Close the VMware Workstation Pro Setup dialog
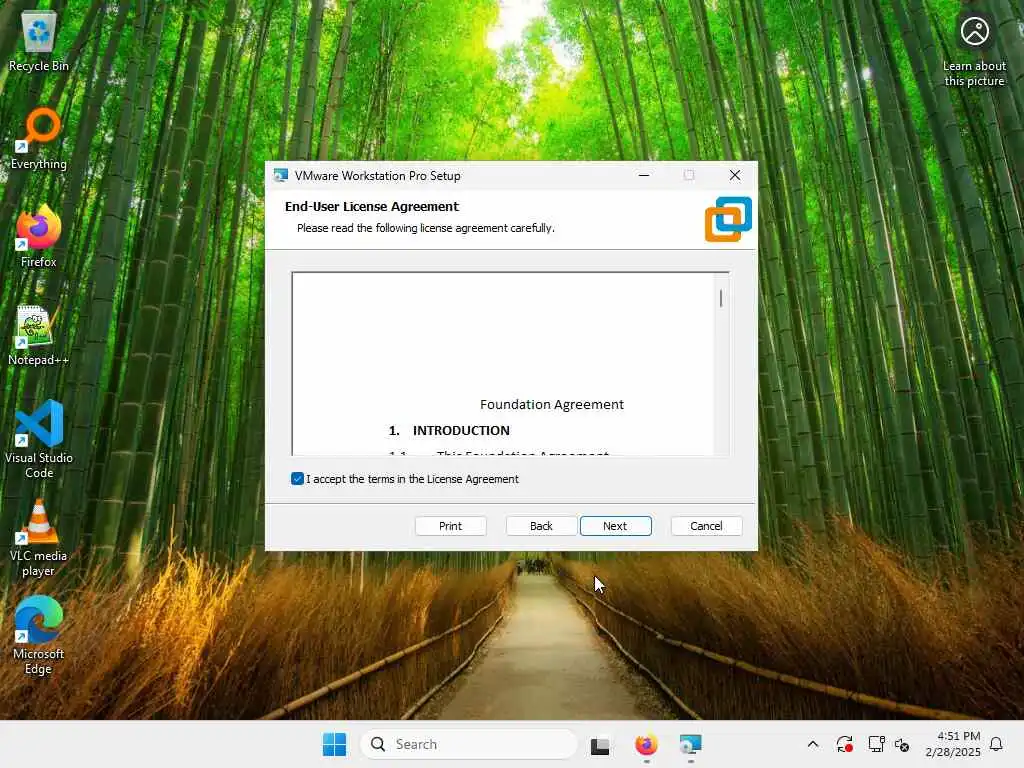The height and width of the screenshot is (768, 1024). click(x=735, y=175)
